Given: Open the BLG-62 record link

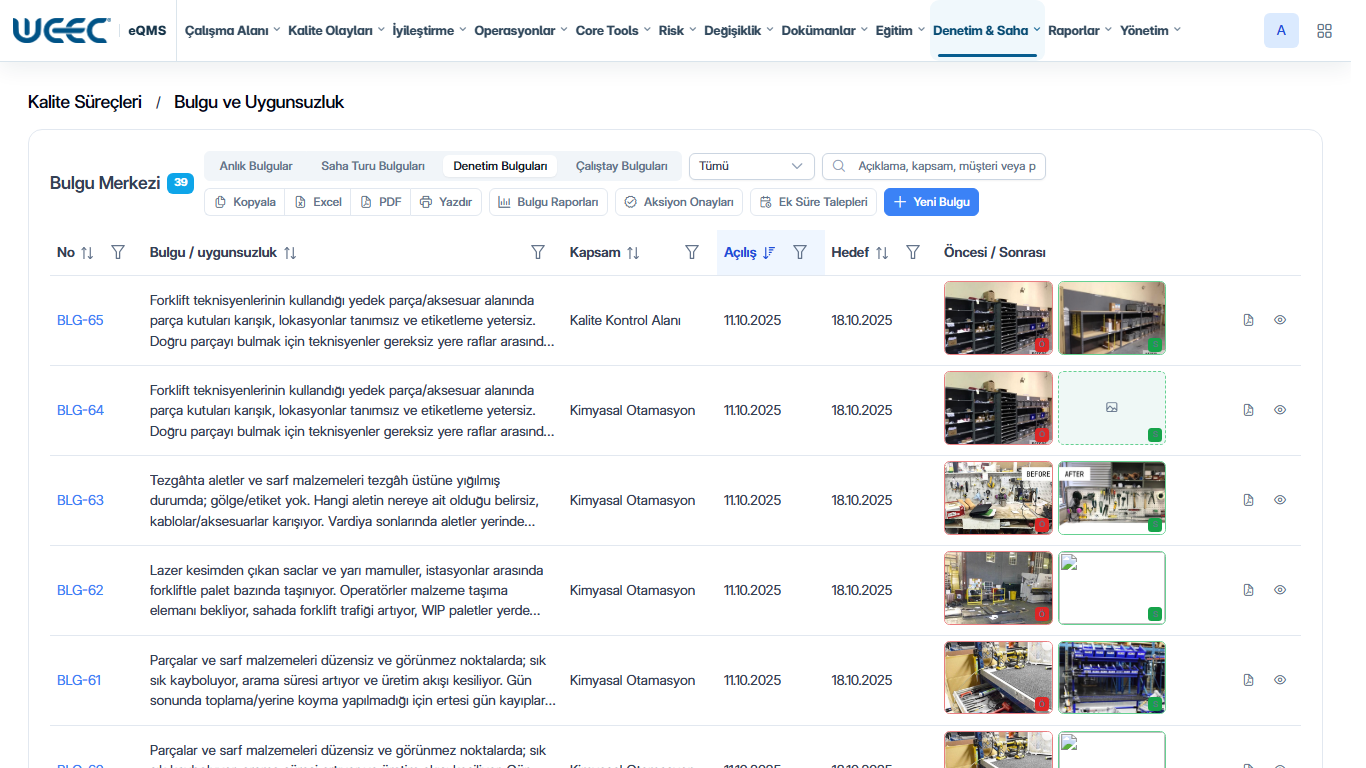Looking at the screenshot, I should [x=80, y=590].
